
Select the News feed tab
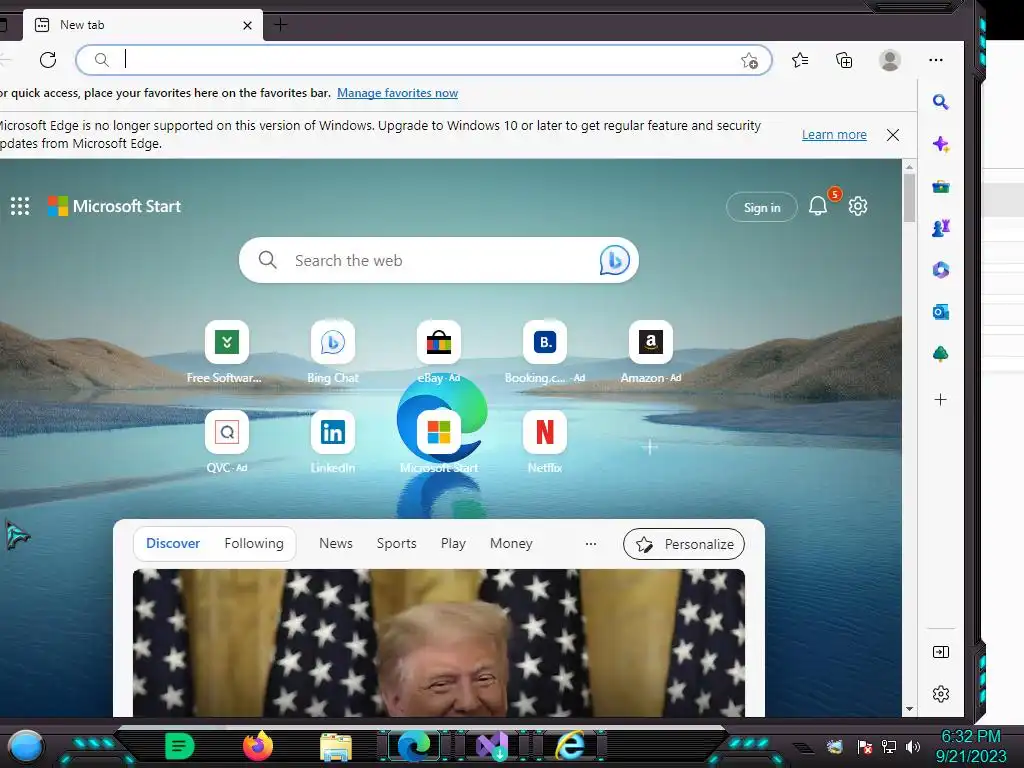pyautogui.click(x=336, y=543)
